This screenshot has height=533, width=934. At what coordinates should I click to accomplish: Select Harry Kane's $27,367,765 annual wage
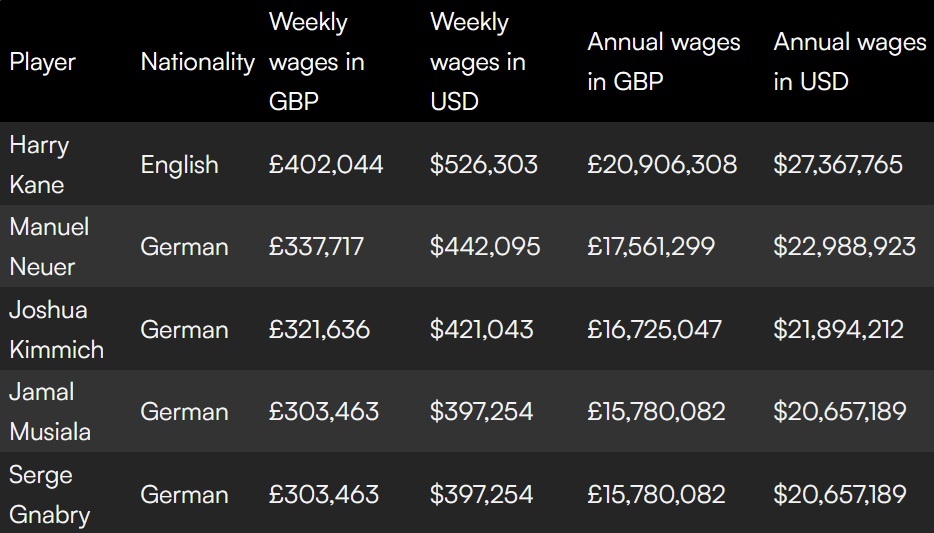(x=838, y=165)
